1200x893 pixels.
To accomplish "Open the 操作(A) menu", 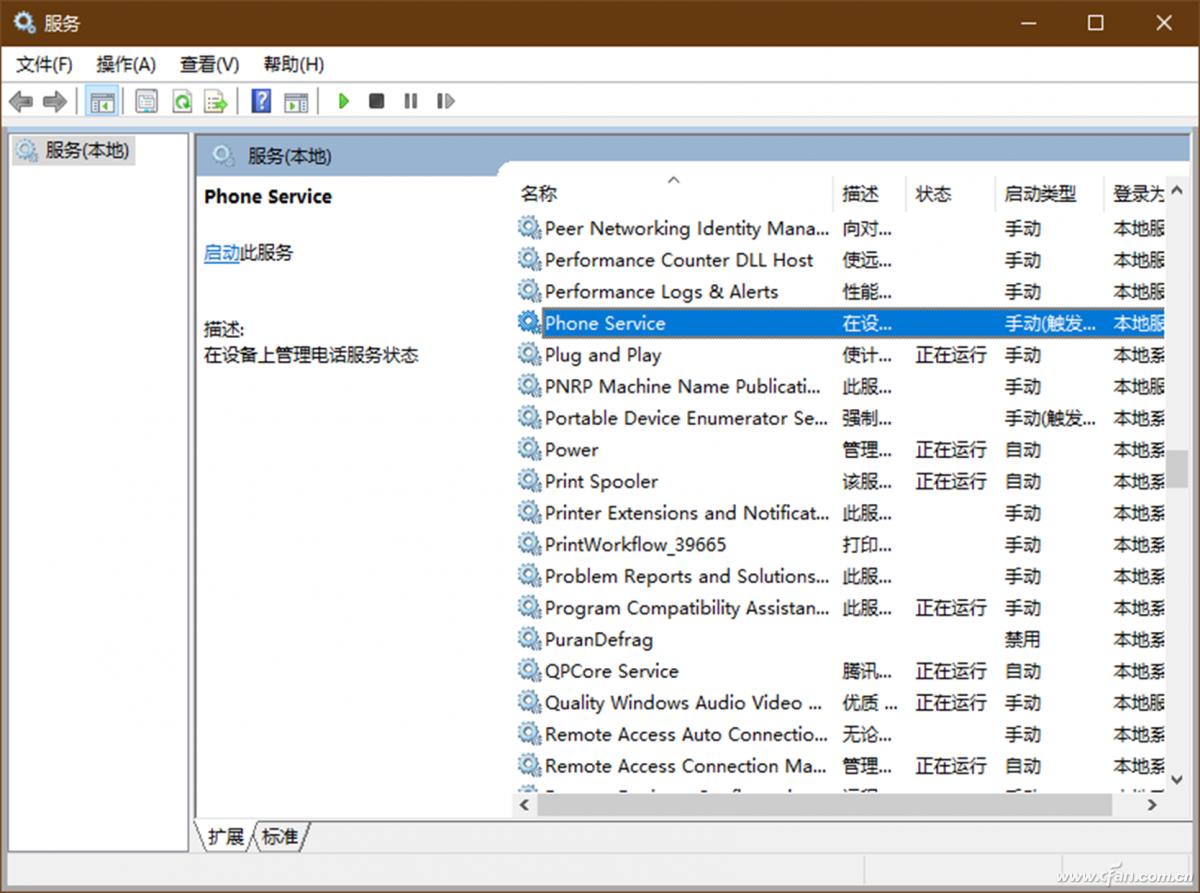I will 126,65.
